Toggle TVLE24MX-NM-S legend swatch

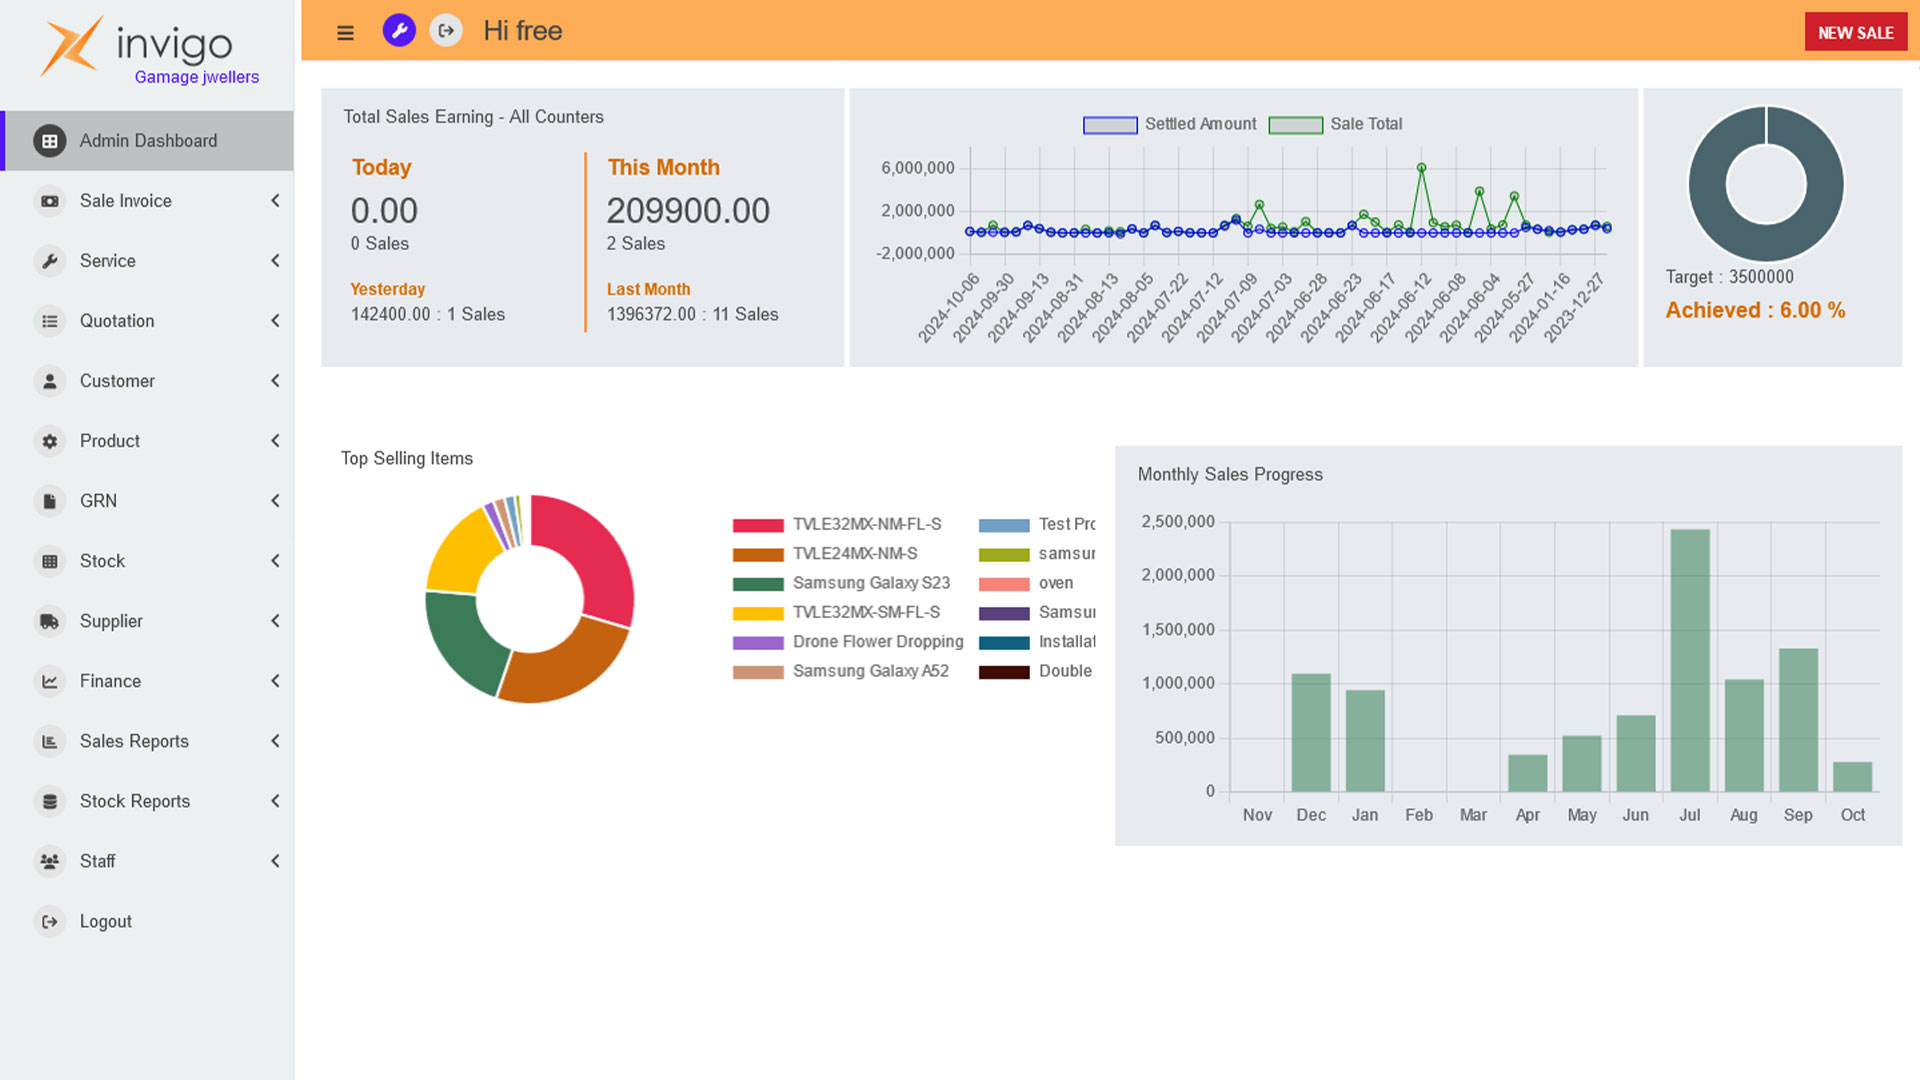click(x=758, y=554)
